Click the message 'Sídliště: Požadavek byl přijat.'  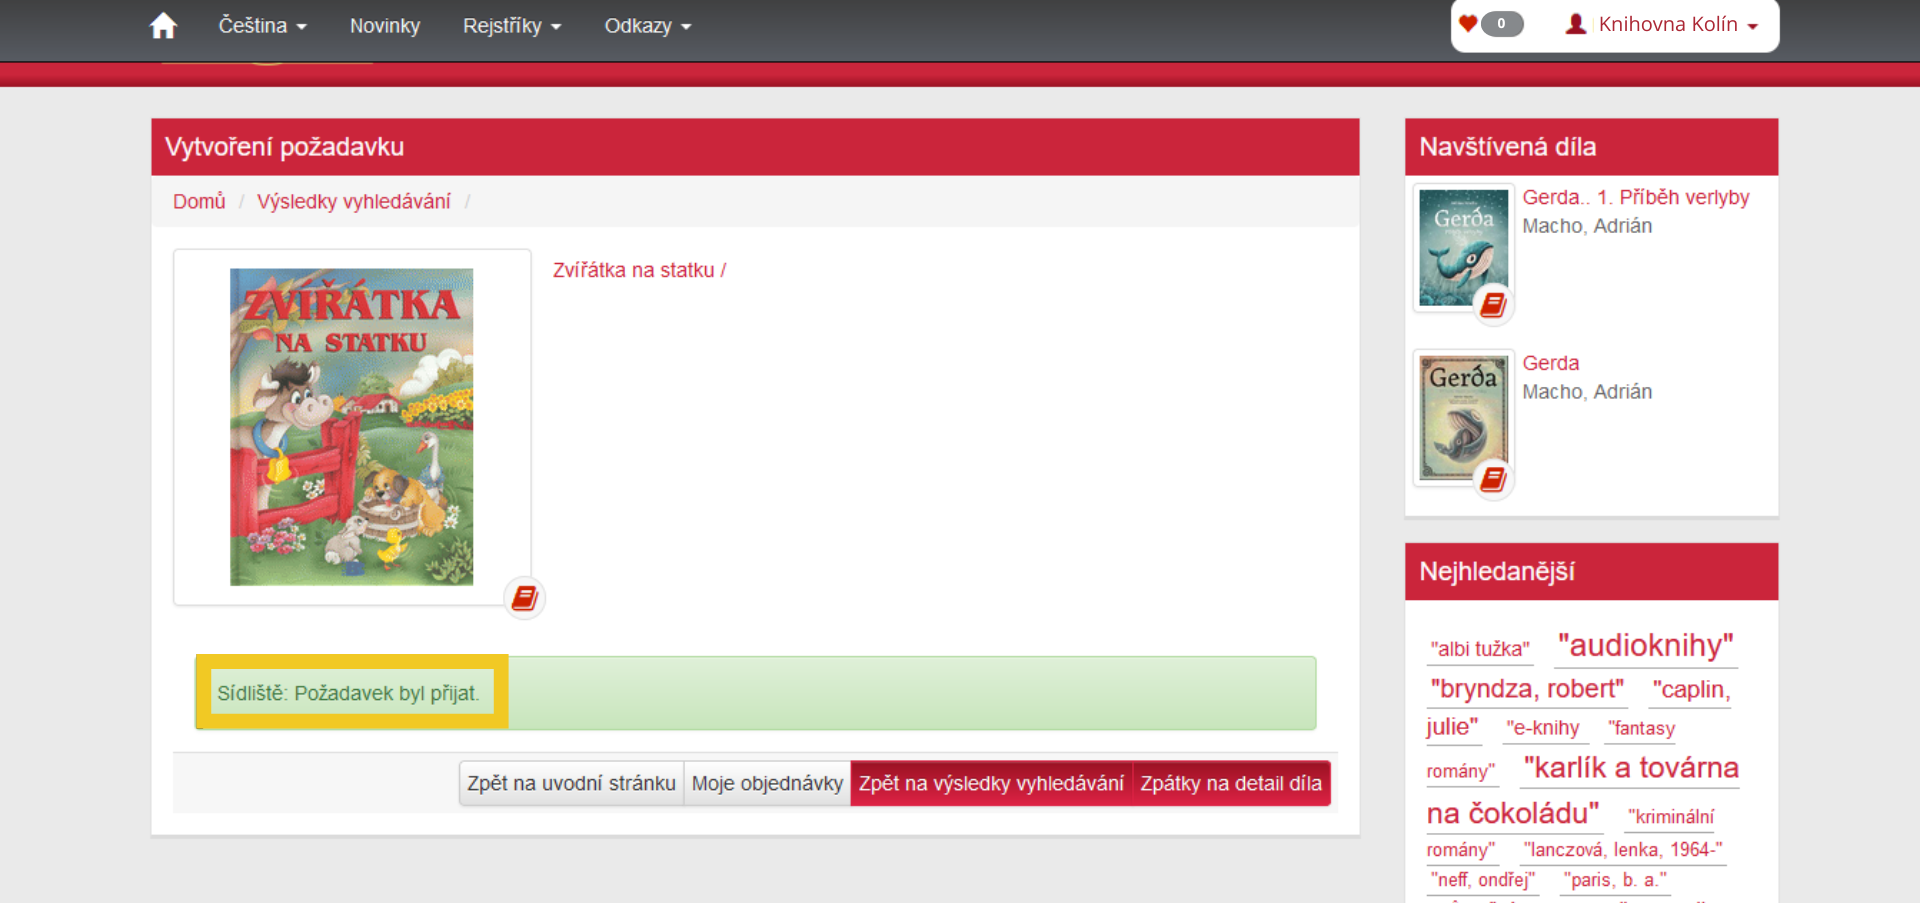pyautogui.click(x=349, y=693)
